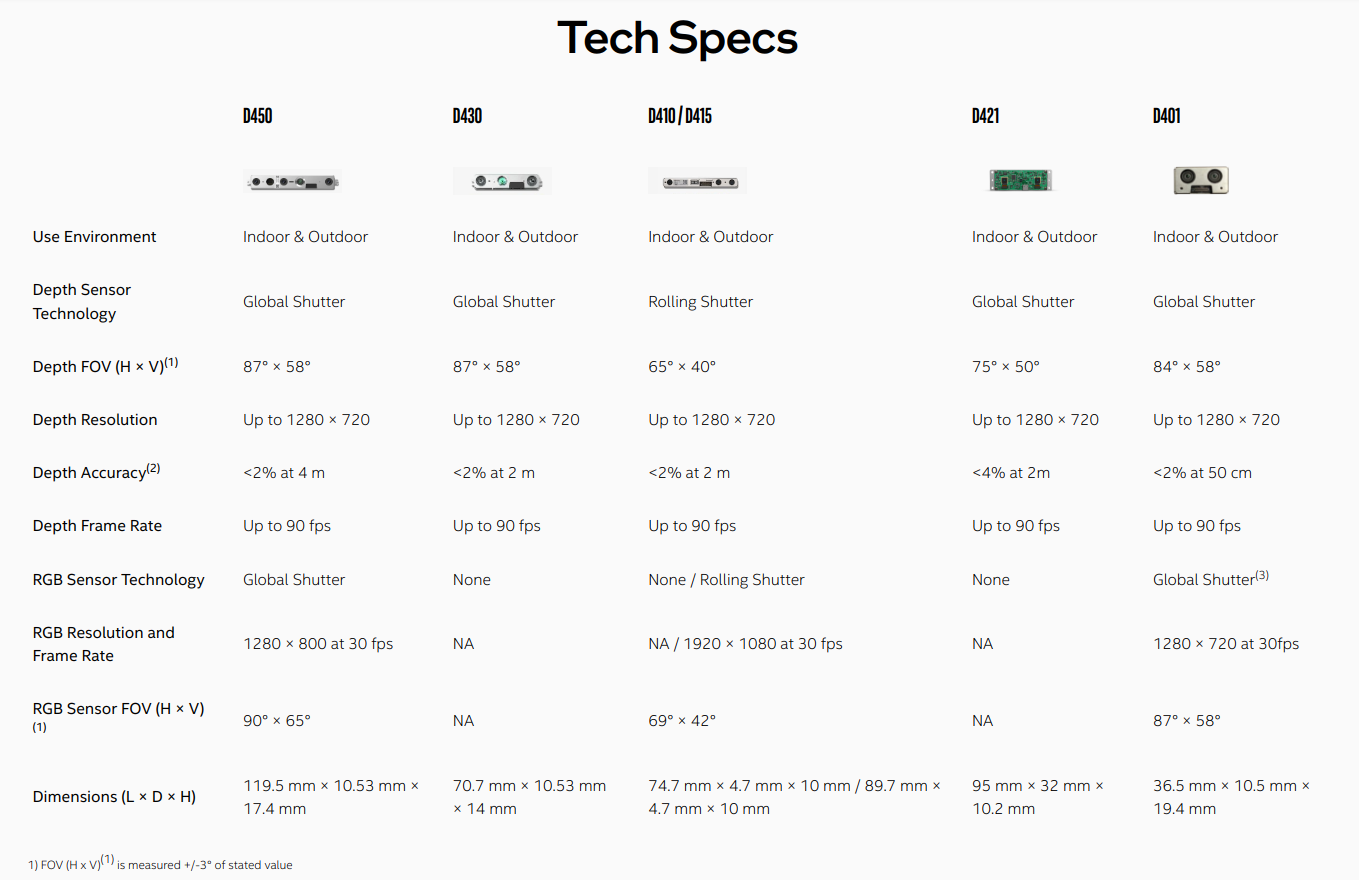This screenshot has width=1359, height=880.
Task: Select the D410/D415 module product image
Action: (698, 181)
